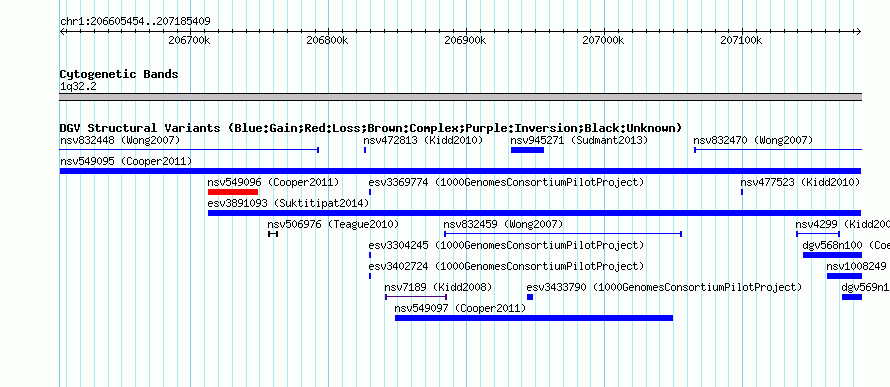Viewport: 890px width, 387px height.
Task: Click the 207100k ruler tick label
Action: click(x=741, y=41)
